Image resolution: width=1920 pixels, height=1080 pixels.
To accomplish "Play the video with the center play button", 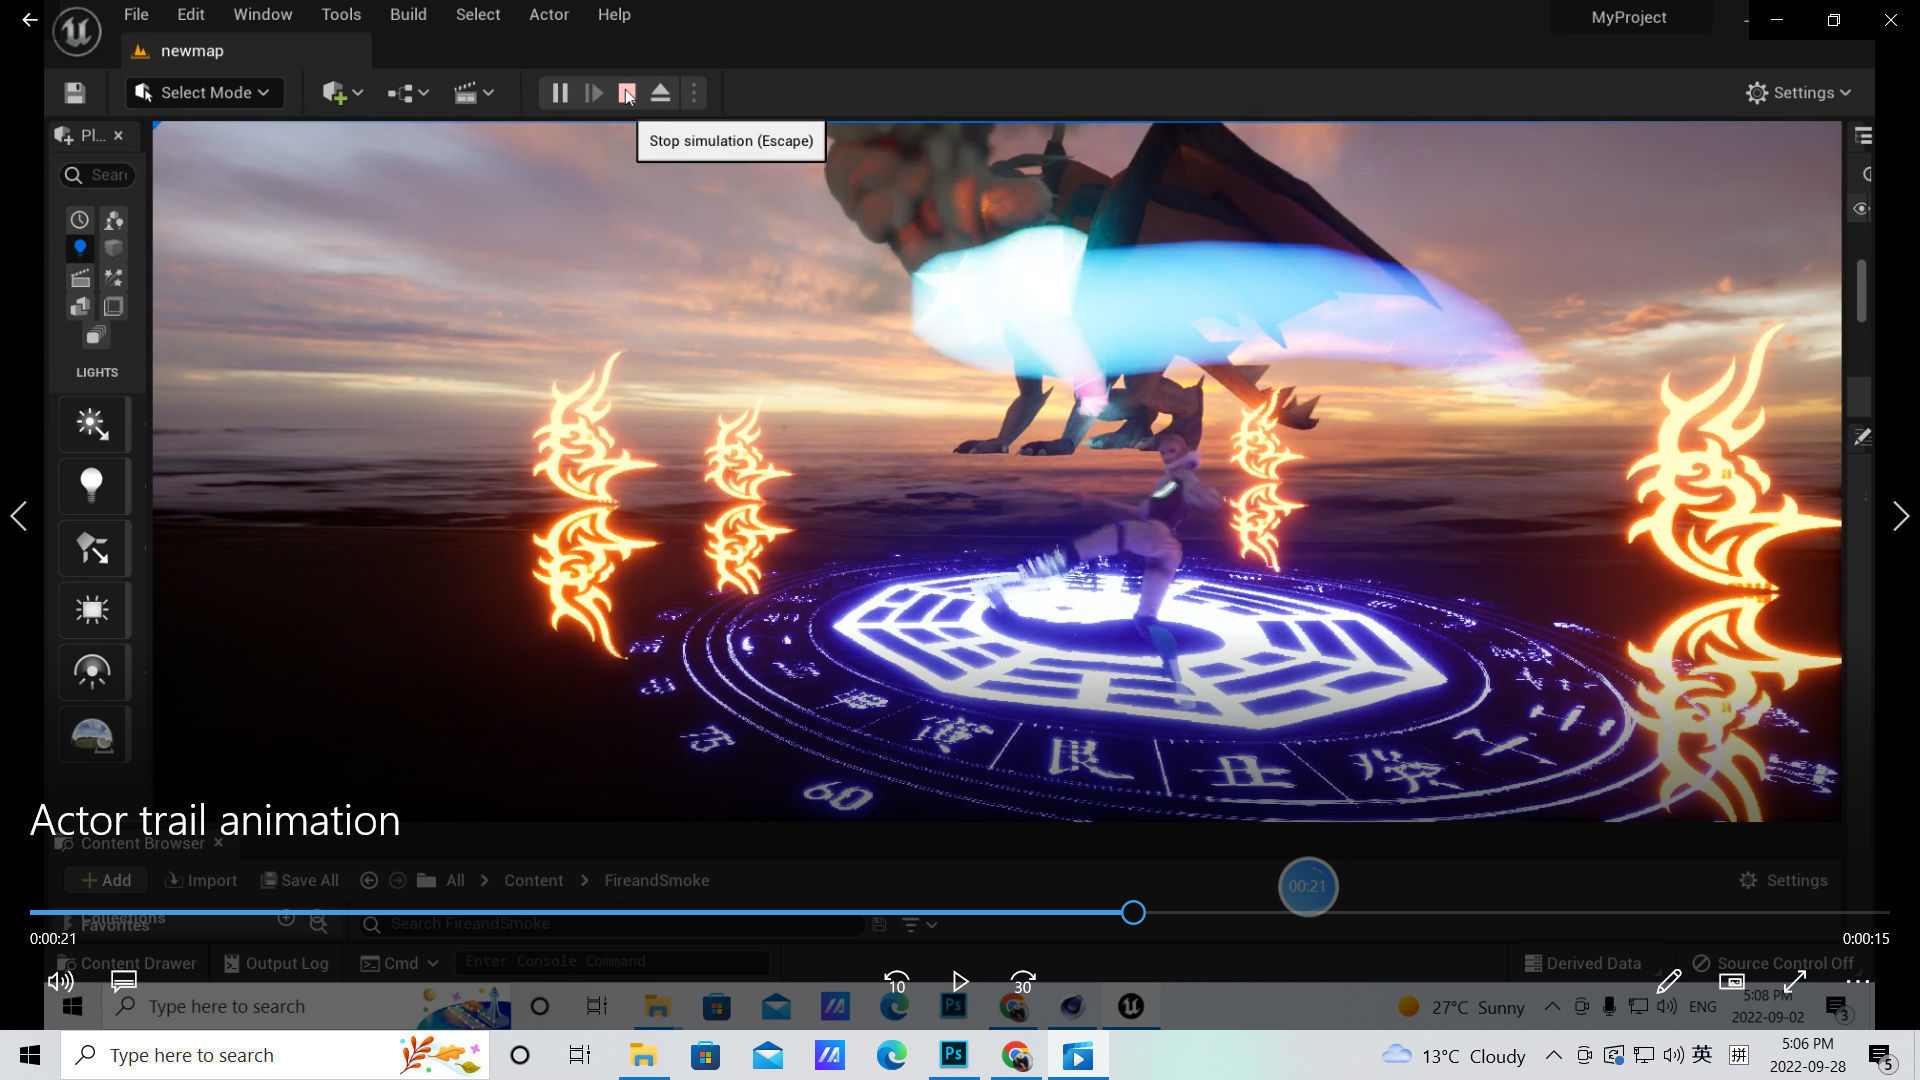I will pyautogui.click(x=959, y=982).
